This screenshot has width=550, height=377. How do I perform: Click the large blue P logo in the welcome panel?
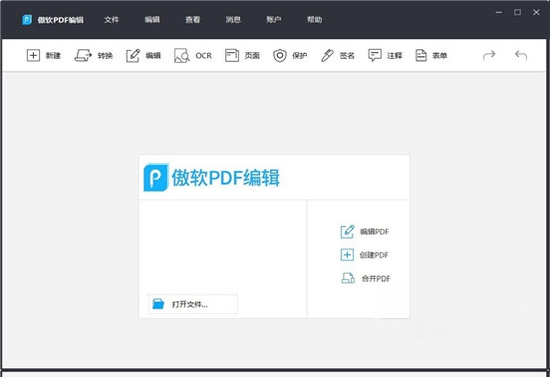click(x=156, y=177)
